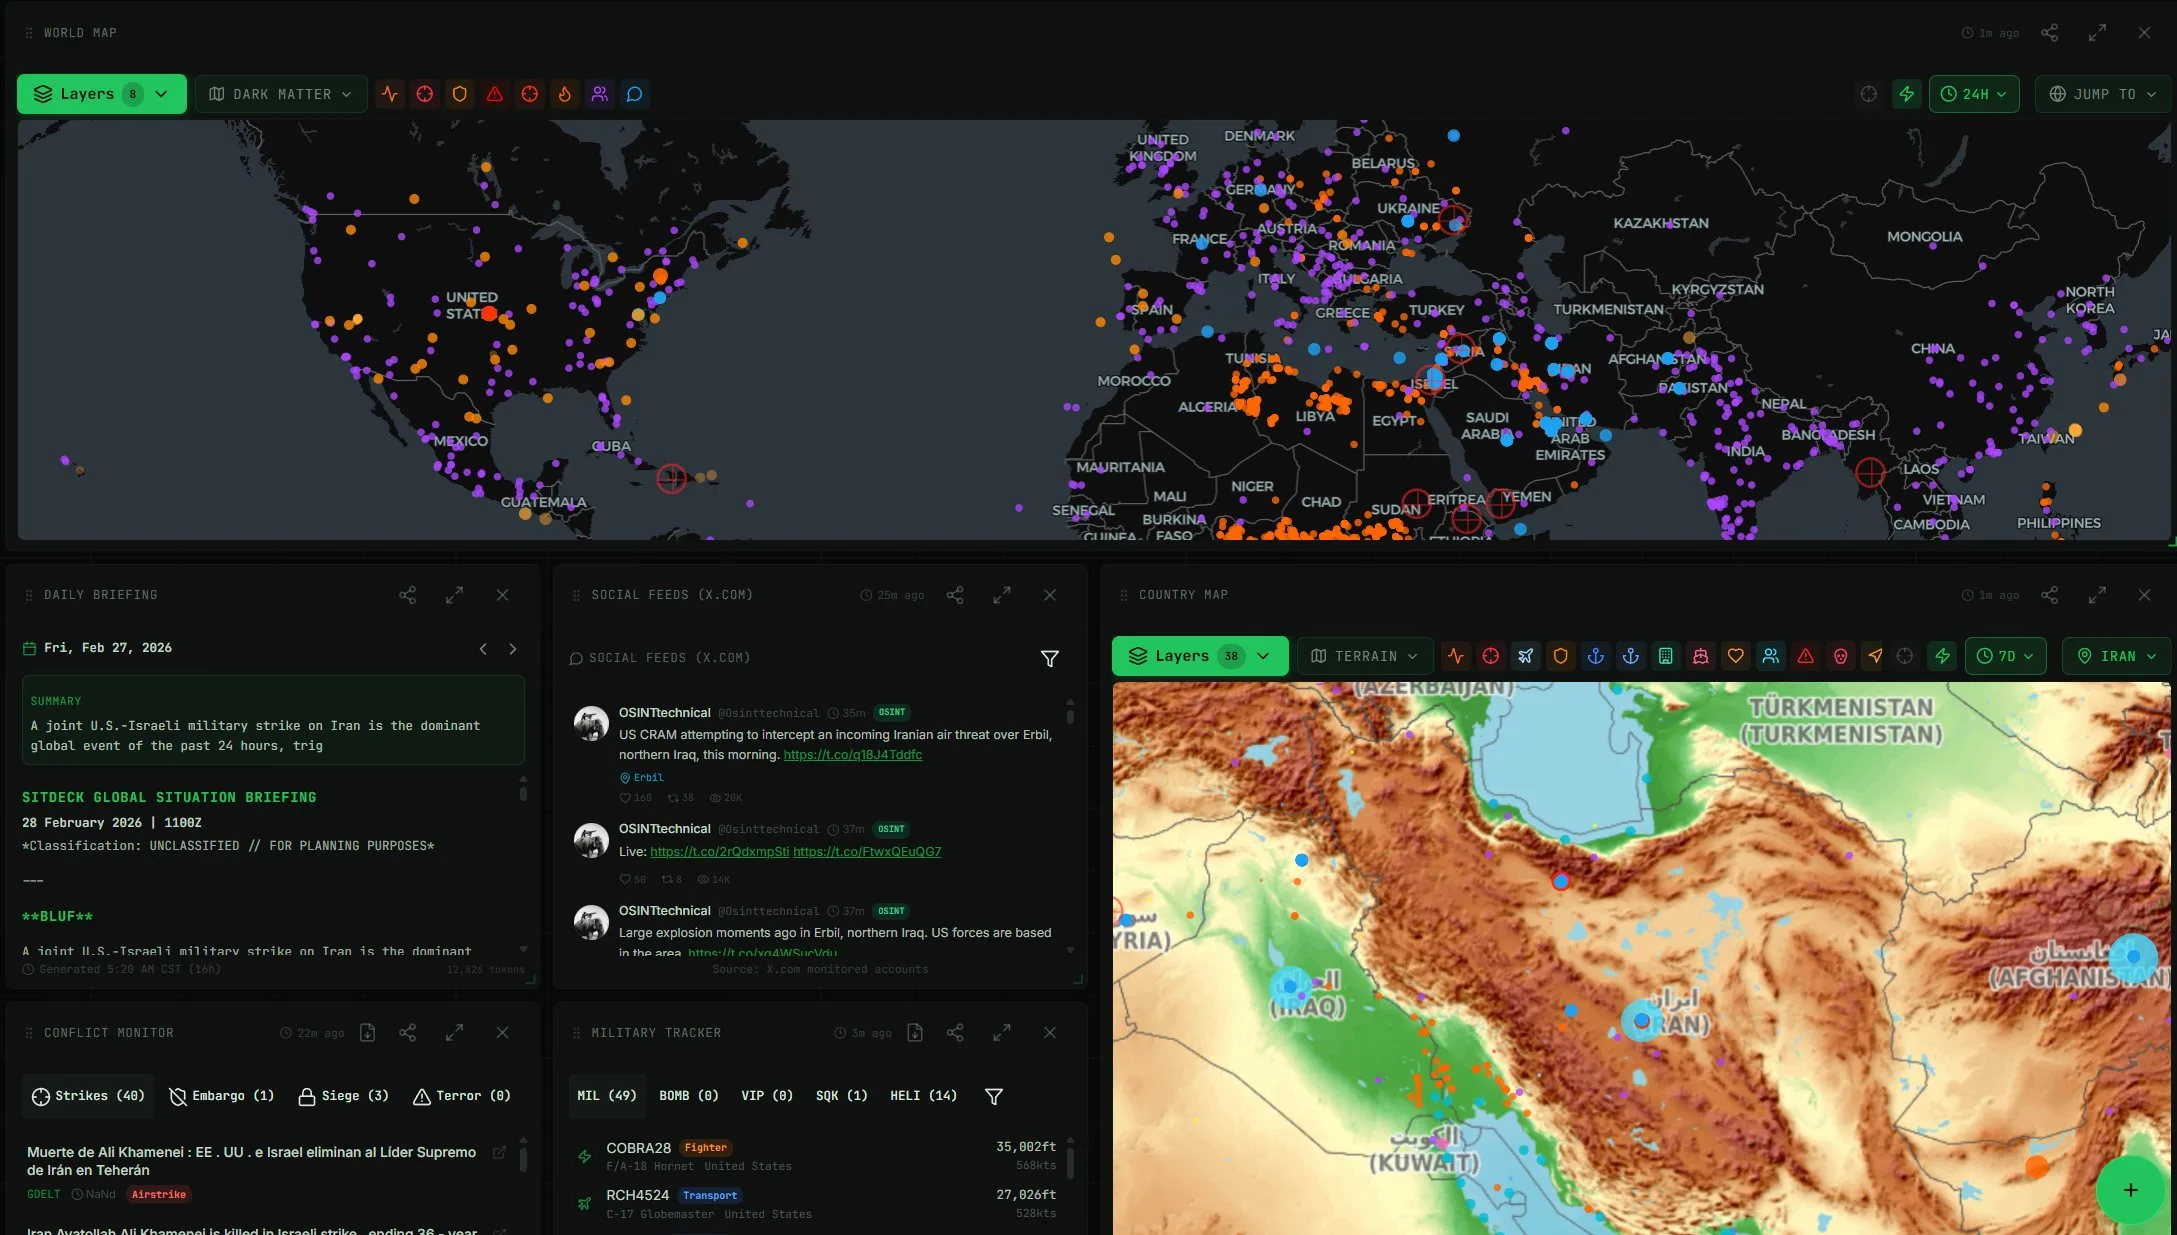Image resolution: width=2177 pixels, height=1235 pixels.
Task: Change the 24H time range control
Action: [1973, 93]
